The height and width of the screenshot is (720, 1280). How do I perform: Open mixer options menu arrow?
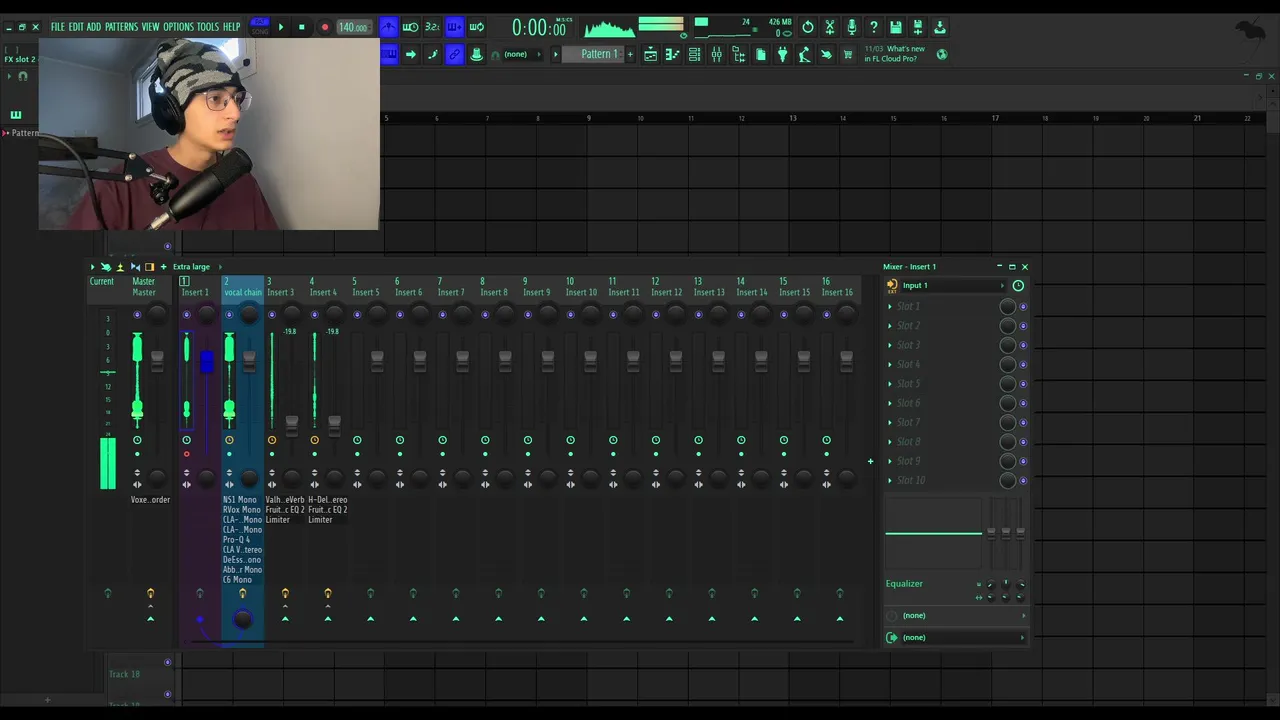[x=93, y=267]
